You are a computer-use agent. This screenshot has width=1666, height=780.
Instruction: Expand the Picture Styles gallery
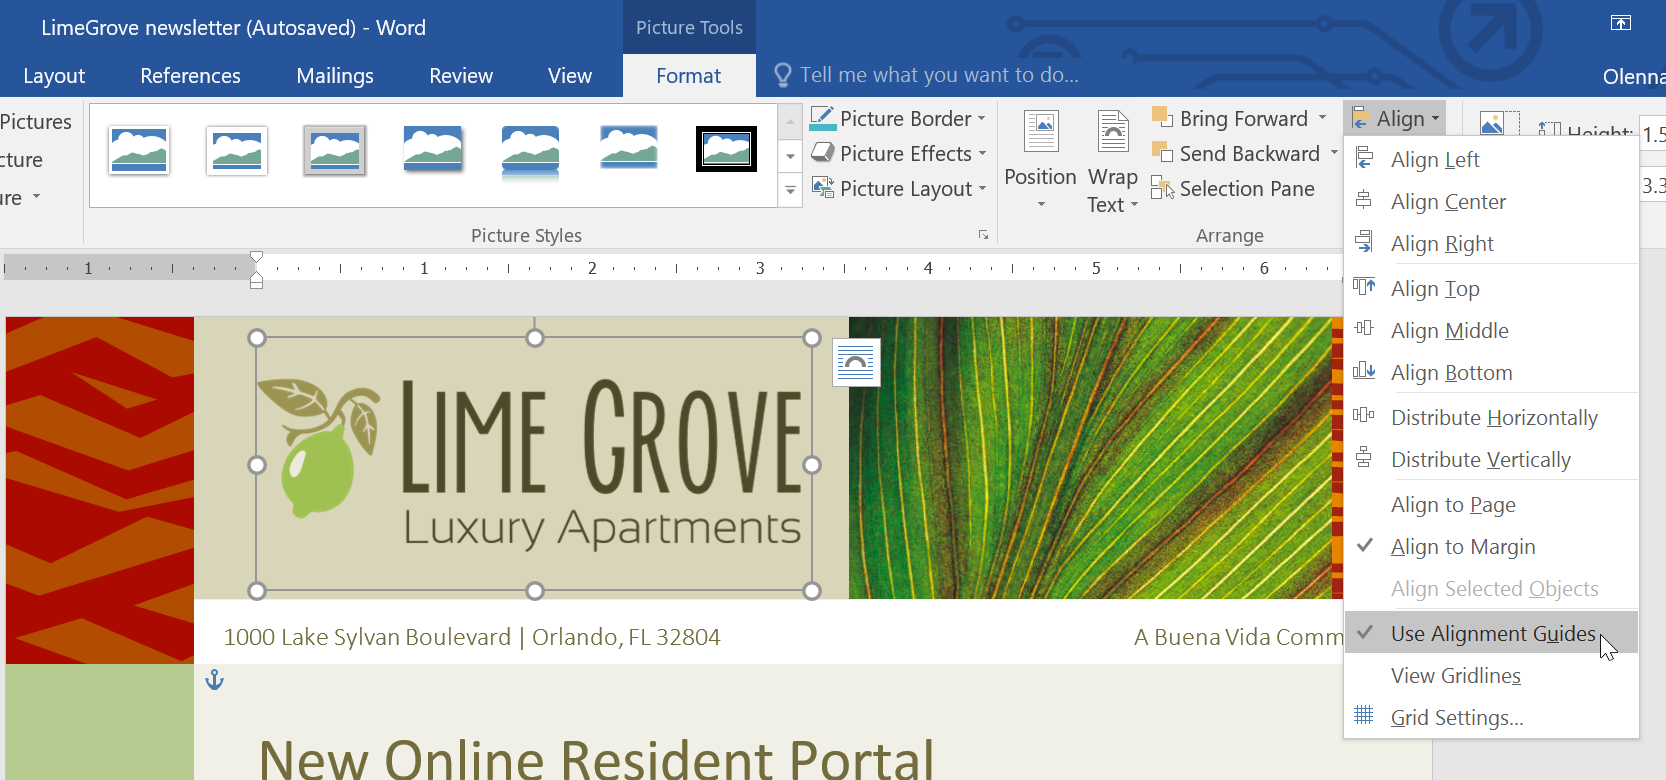(x=790, y=190)
